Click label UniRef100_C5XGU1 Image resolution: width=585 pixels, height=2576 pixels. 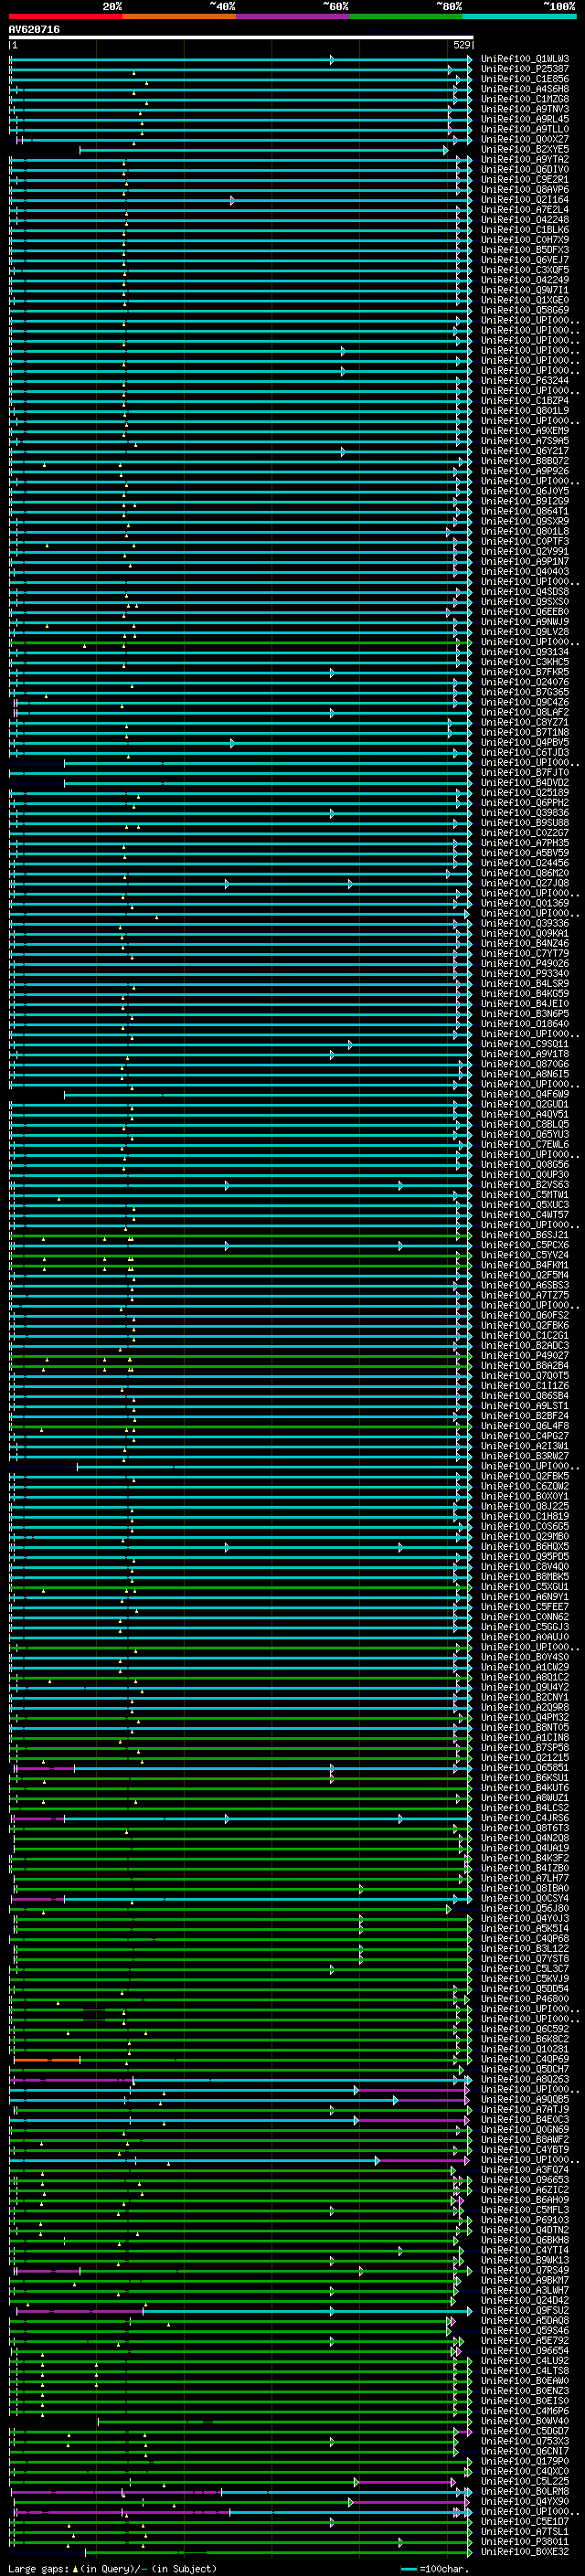[525, 1587]
